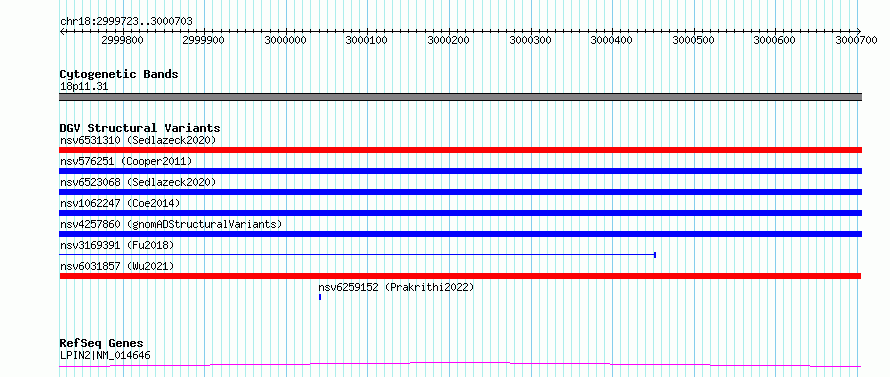Viewport: 890px width, 377px height.
Task: Select the 3000500 position on the ruler
Action: coord(694,40)
